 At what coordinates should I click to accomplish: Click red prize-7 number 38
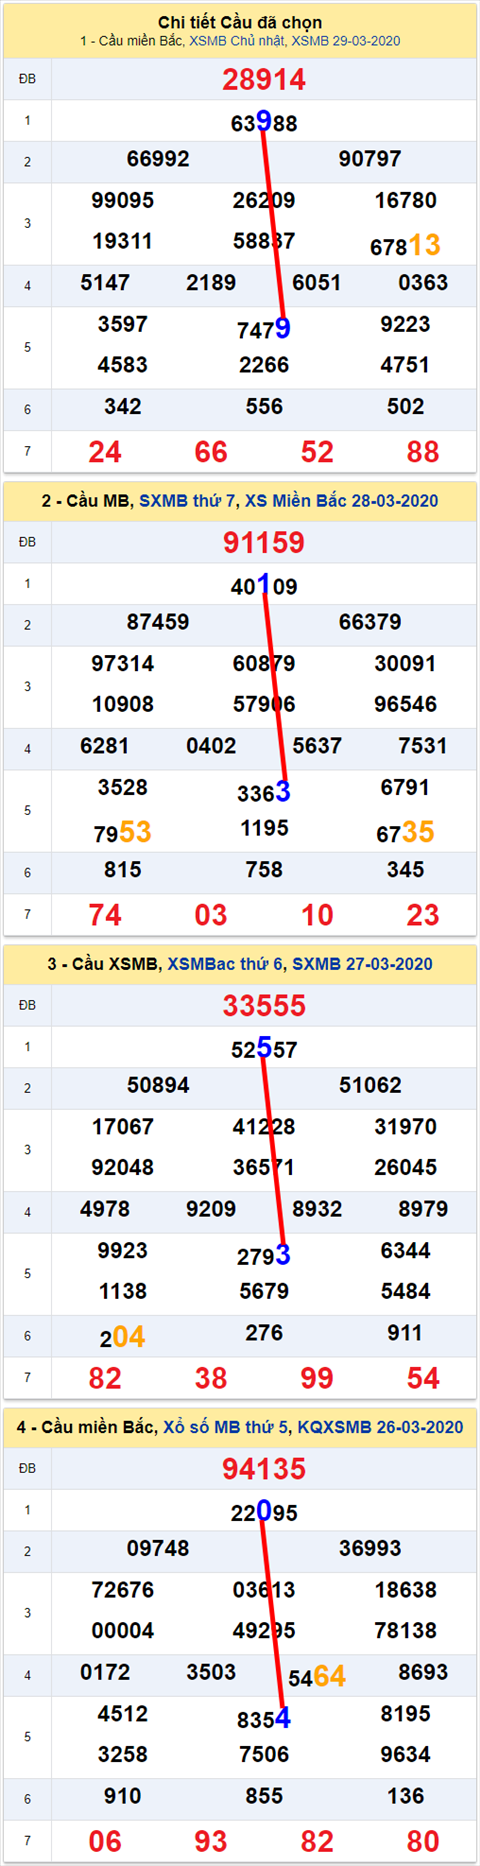[211, 1378]
